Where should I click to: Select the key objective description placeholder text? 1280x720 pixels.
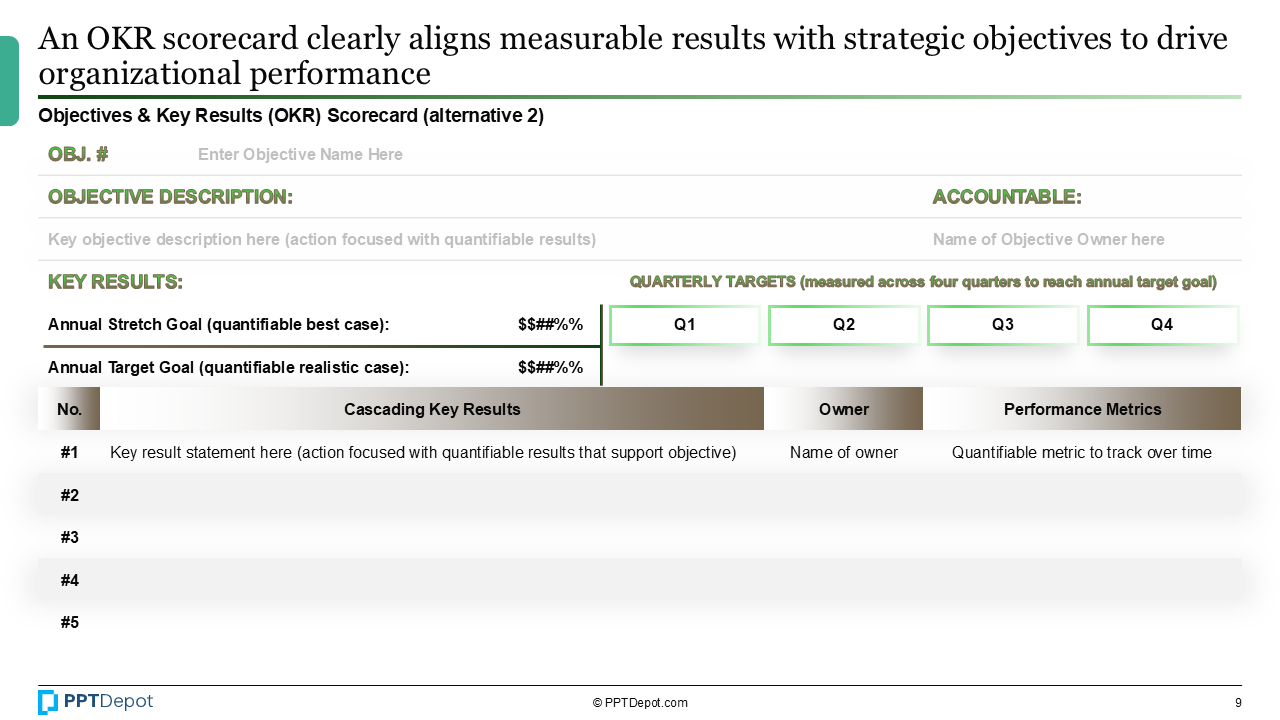(322, 240)
